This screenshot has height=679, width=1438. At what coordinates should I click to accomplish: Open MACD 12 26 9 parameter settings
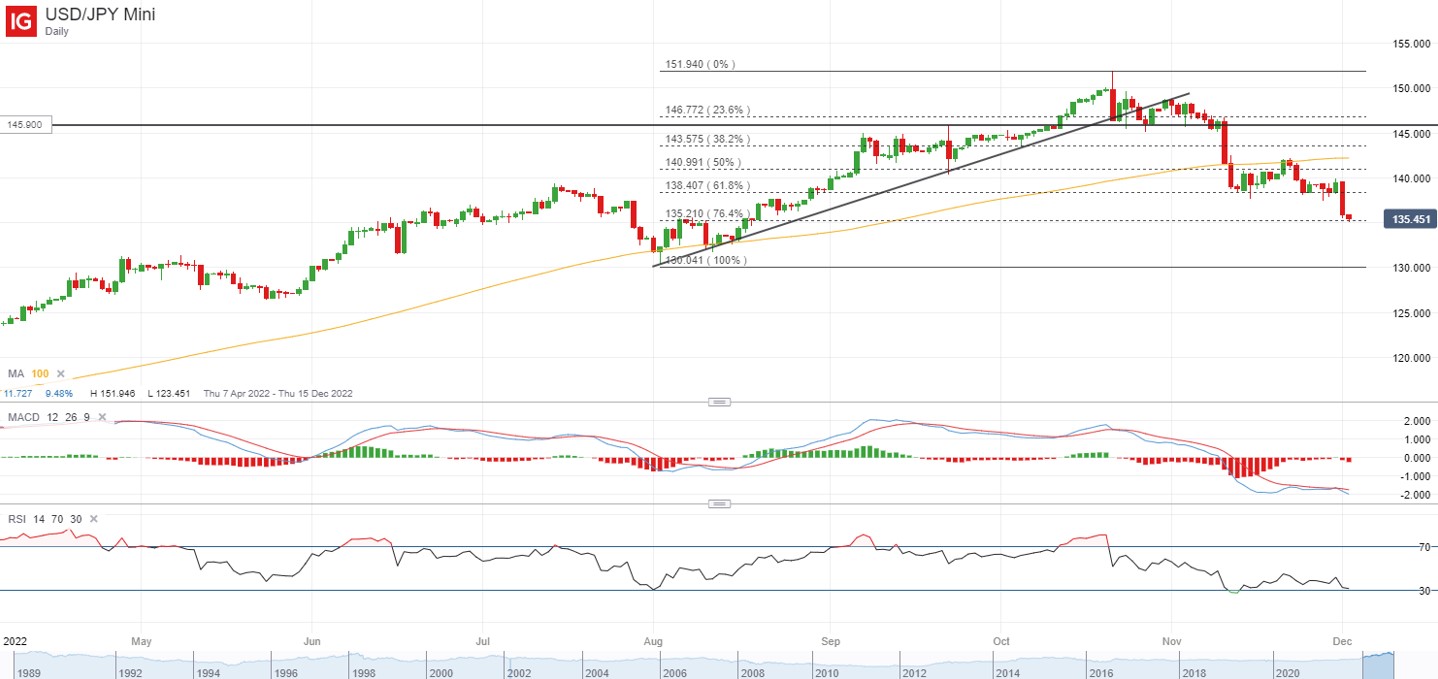(x=67, y=416)
